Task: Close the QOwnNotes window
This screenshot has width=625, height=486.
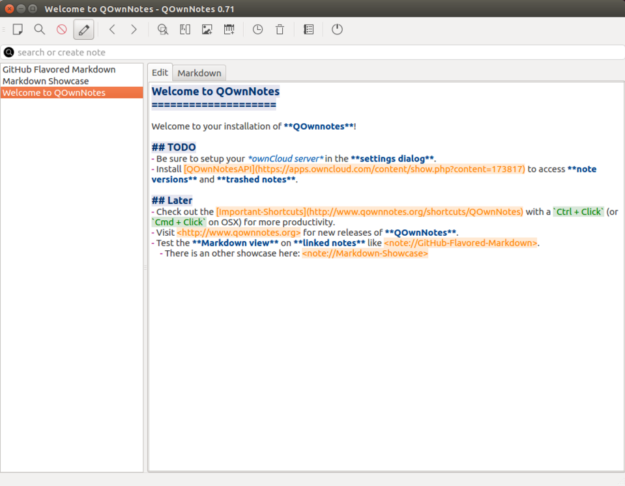Action: (x=9, y=8)
